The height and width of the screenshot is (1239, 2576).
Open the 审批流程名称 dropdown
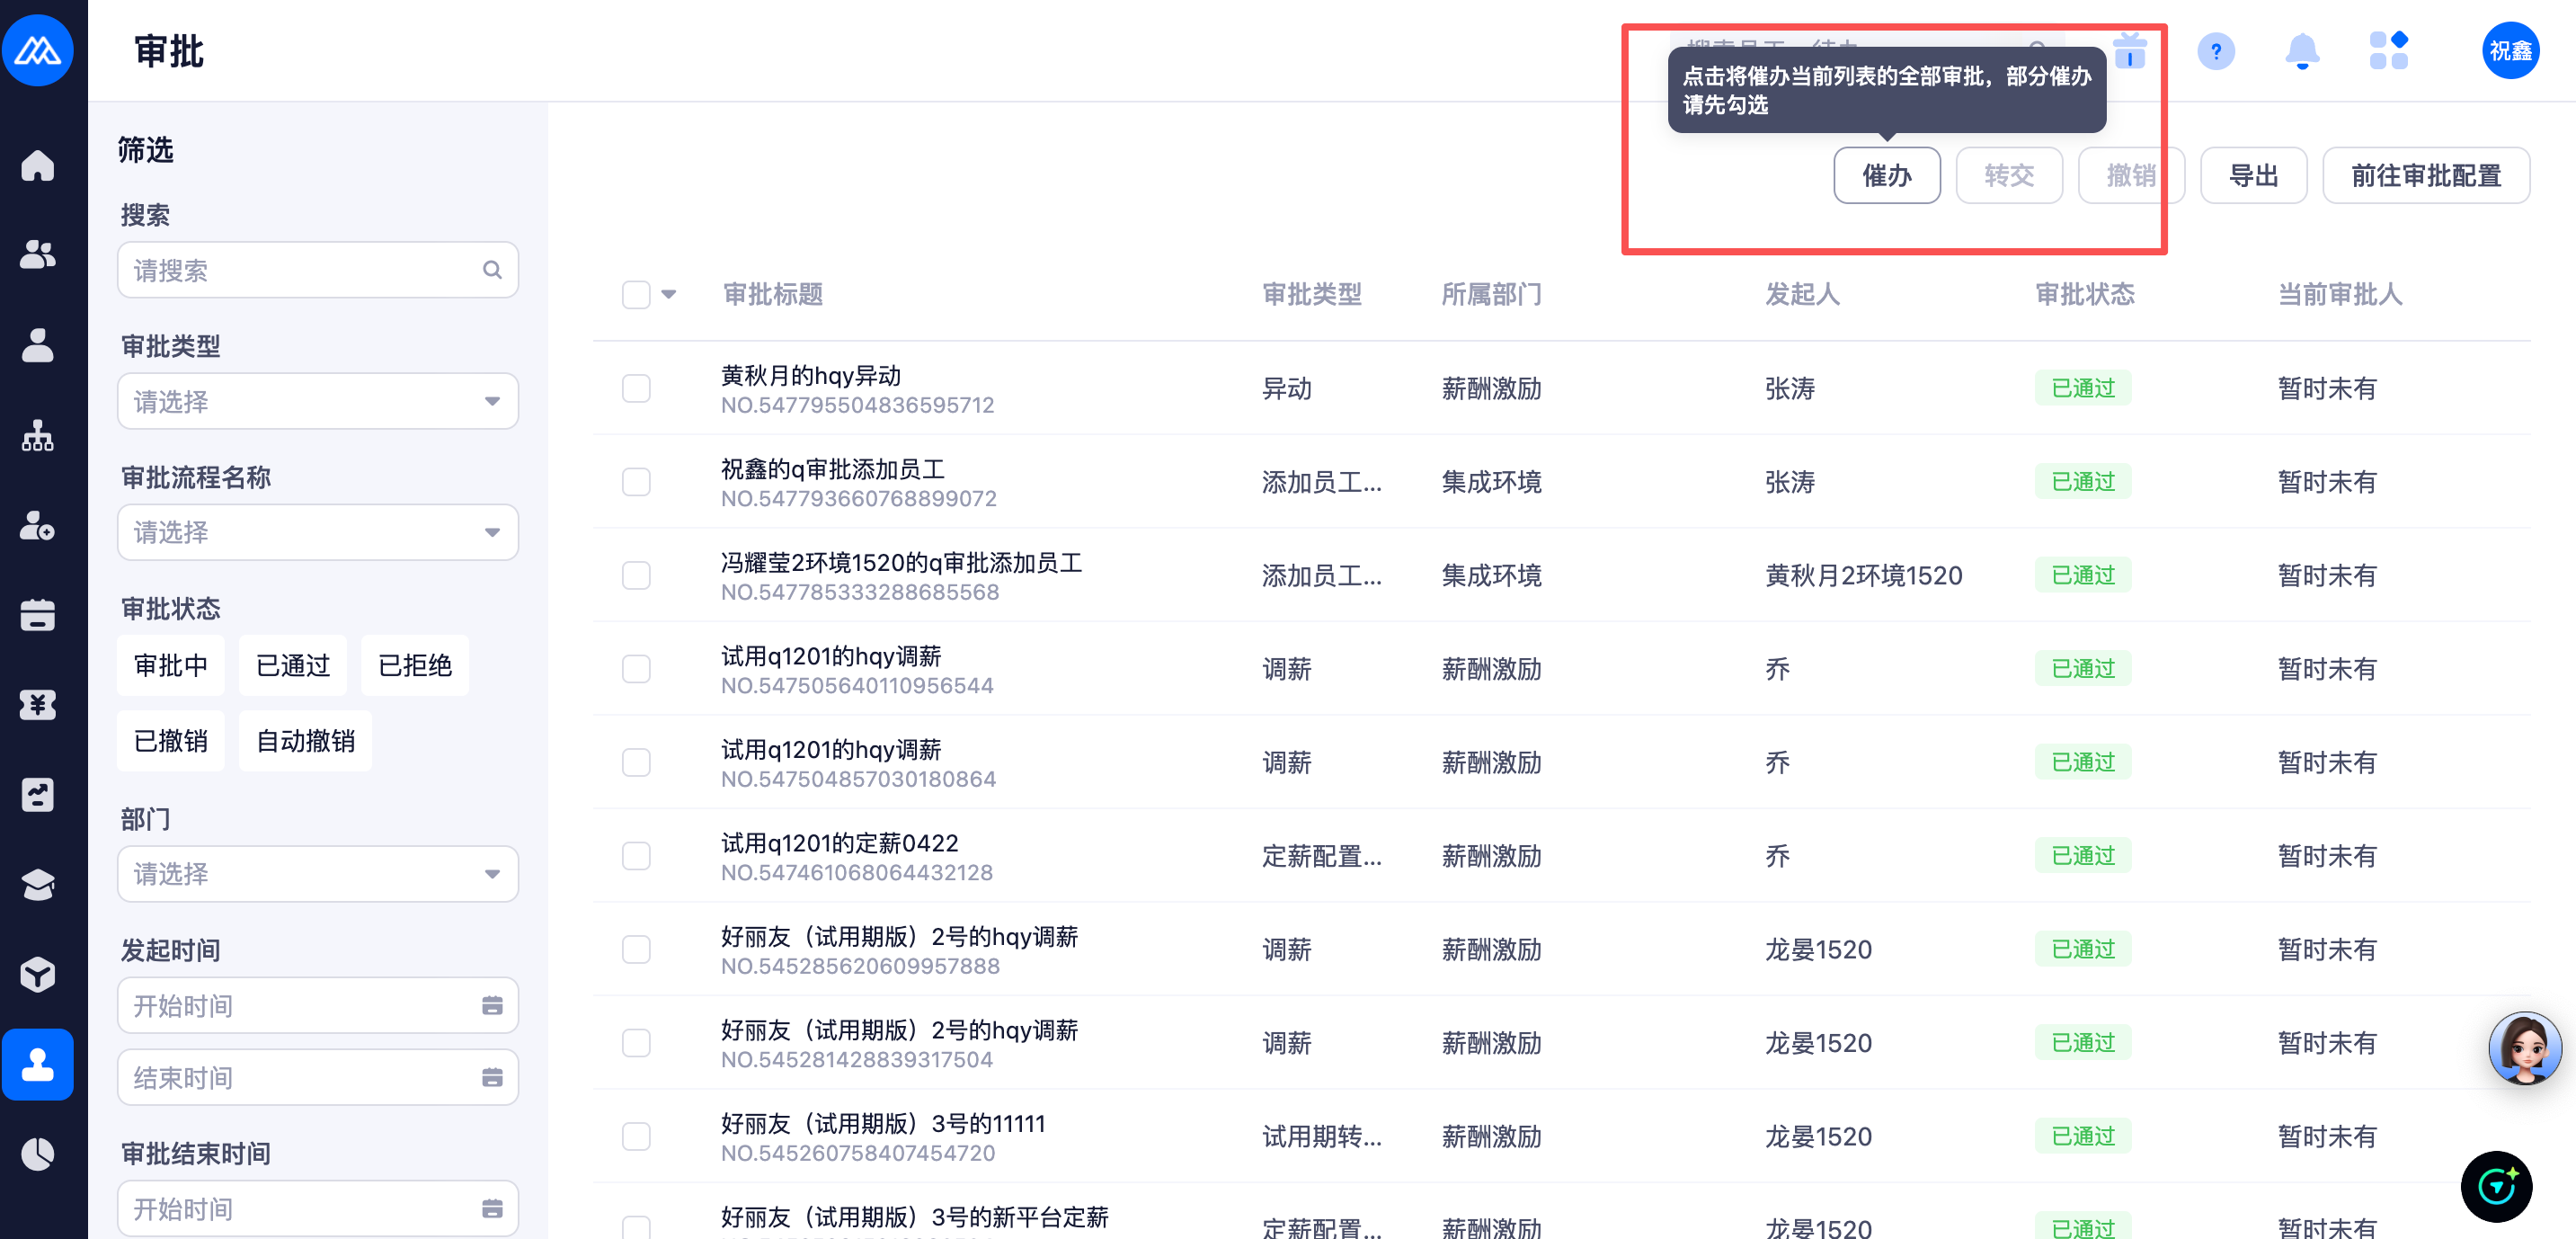(317, 532)
